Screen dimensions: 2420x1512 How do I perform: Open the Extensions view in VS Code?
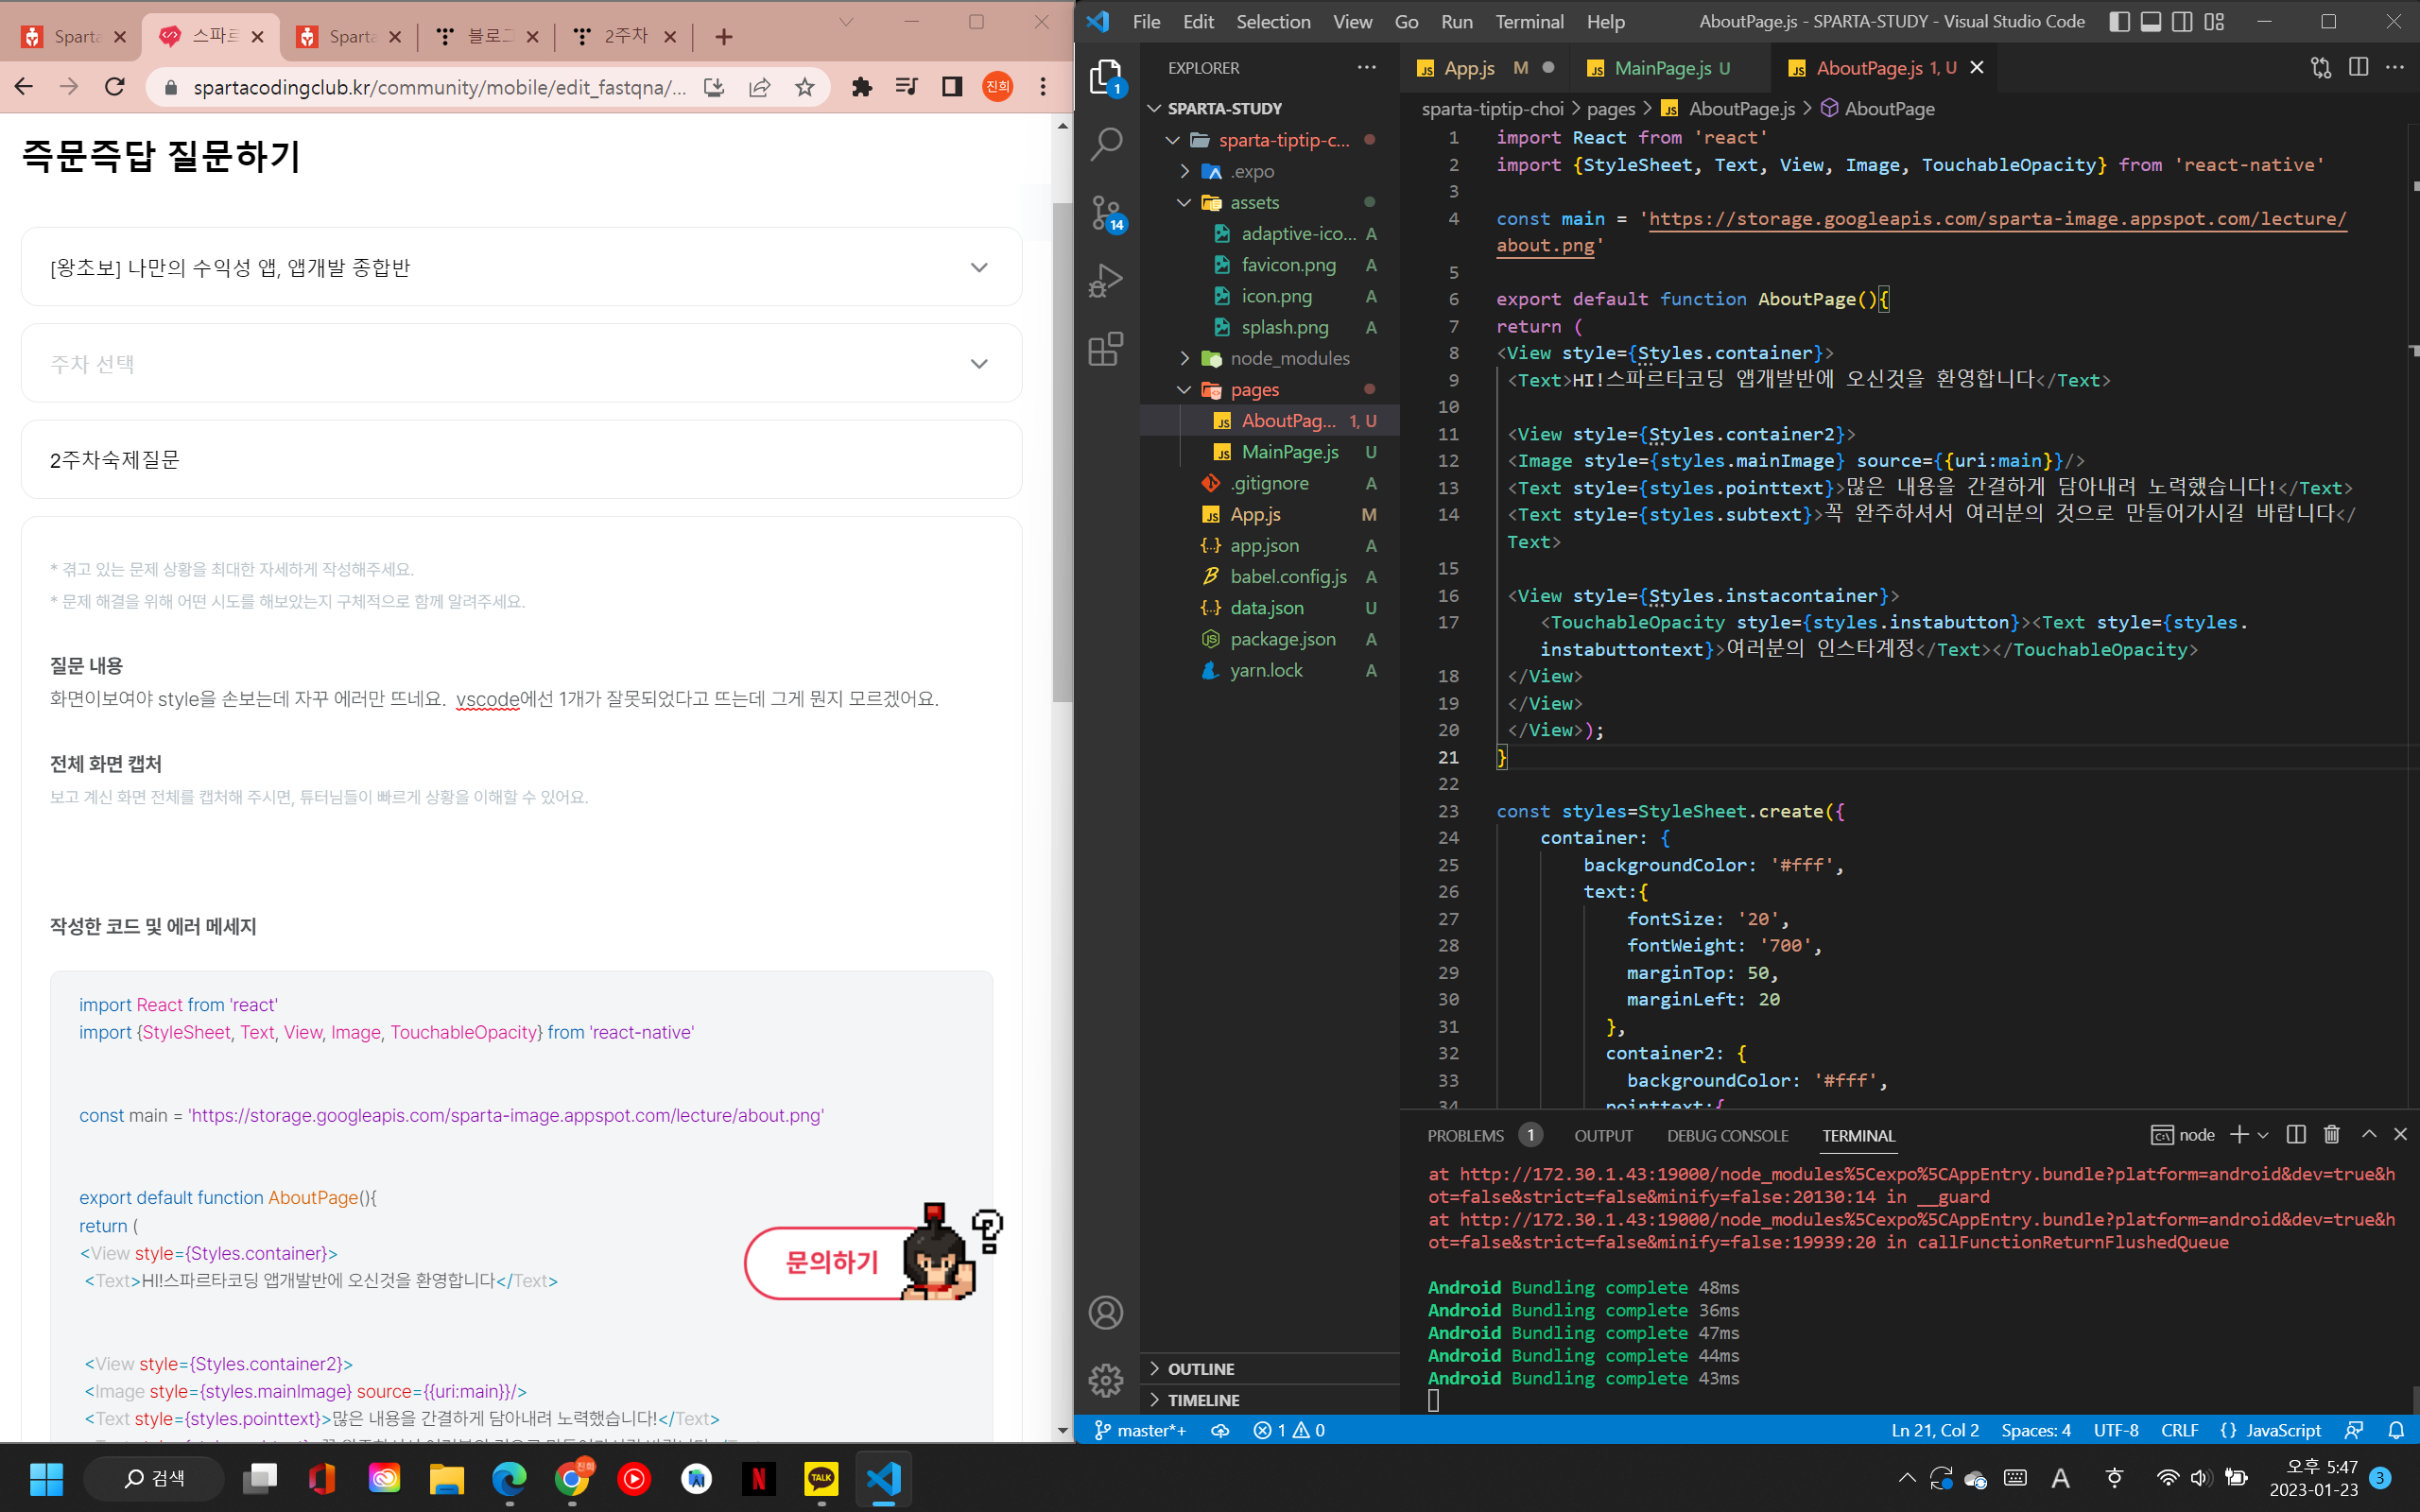[1106, 349]
